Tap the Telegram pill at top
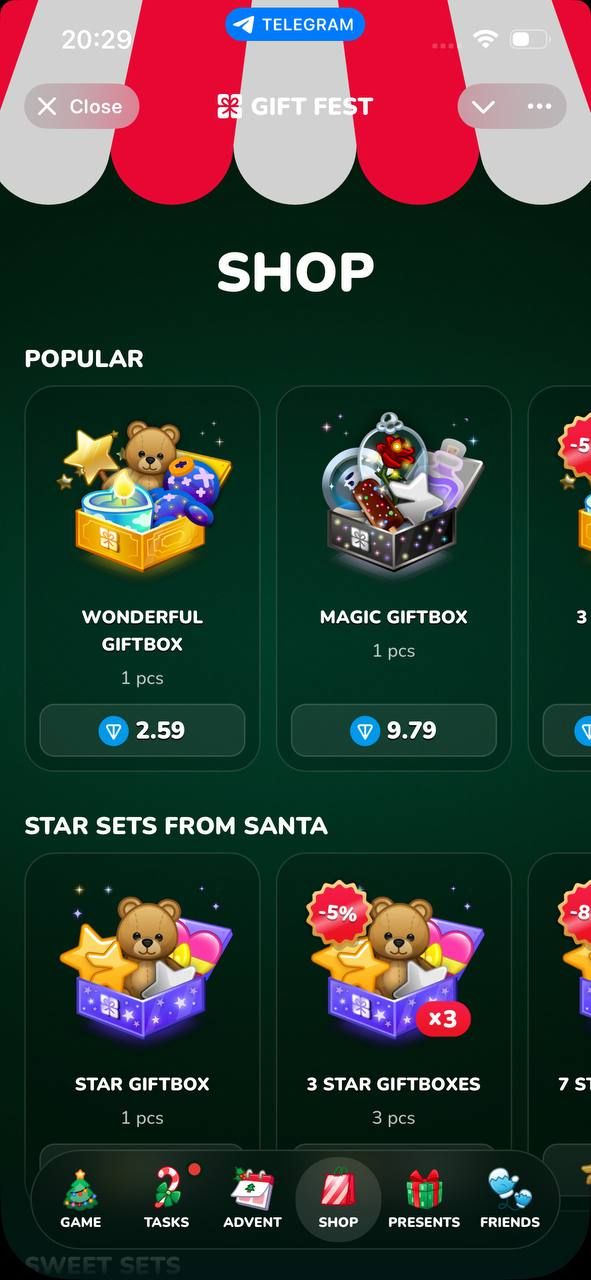591x1280 pixels. (x=295, y=24)
